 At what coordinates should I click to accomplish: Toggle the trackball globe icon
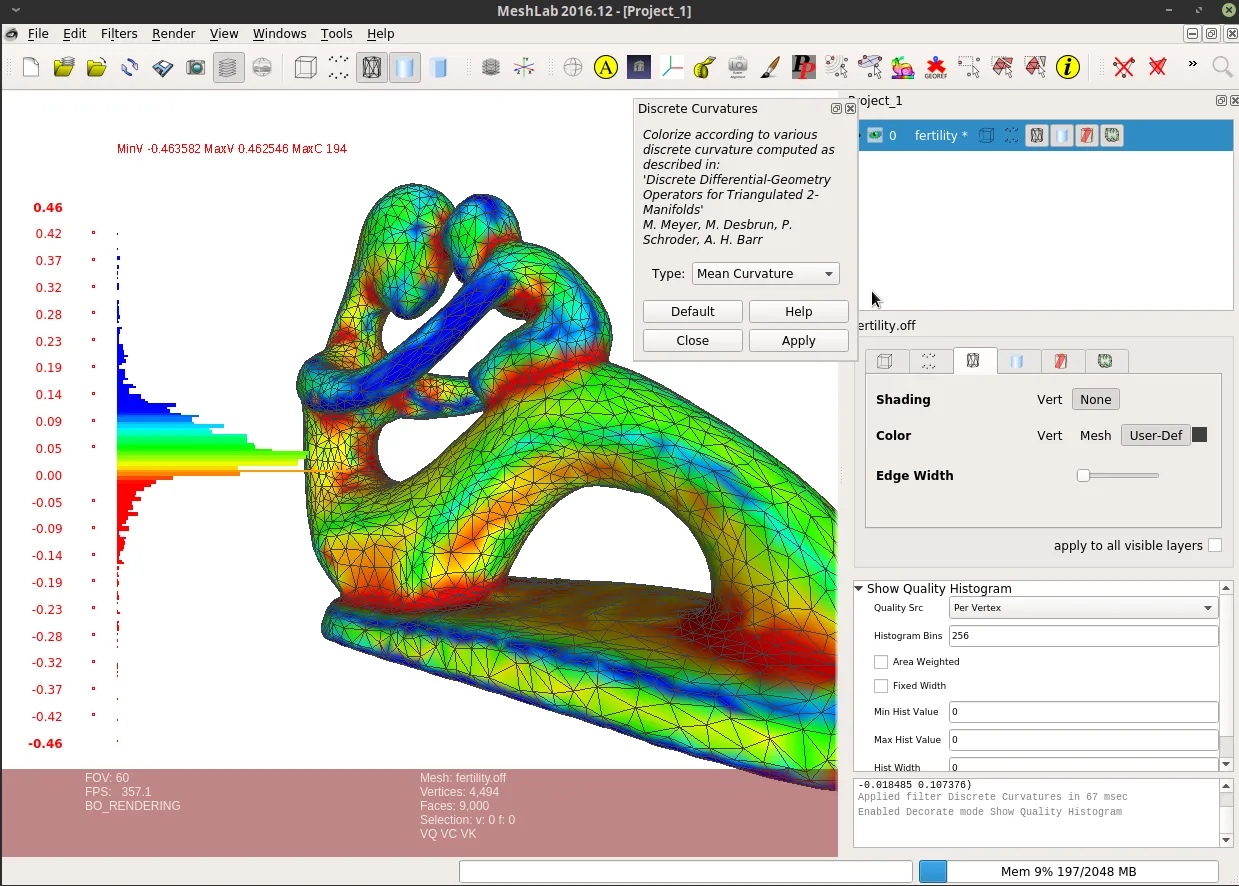[573, 67]
